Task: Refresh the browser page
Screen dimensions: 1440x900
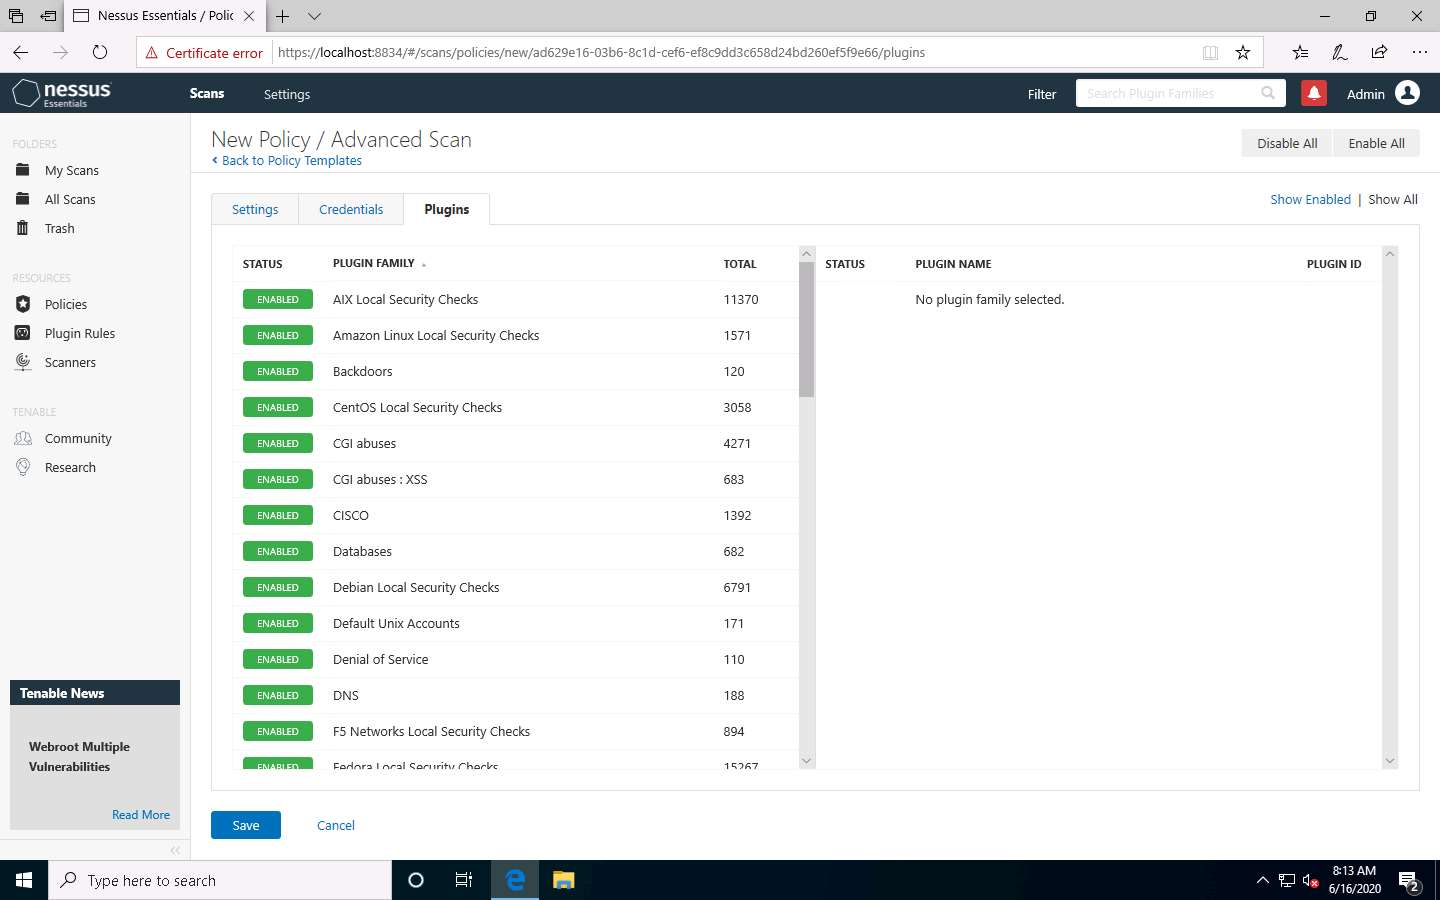Action: pos(99,52)
